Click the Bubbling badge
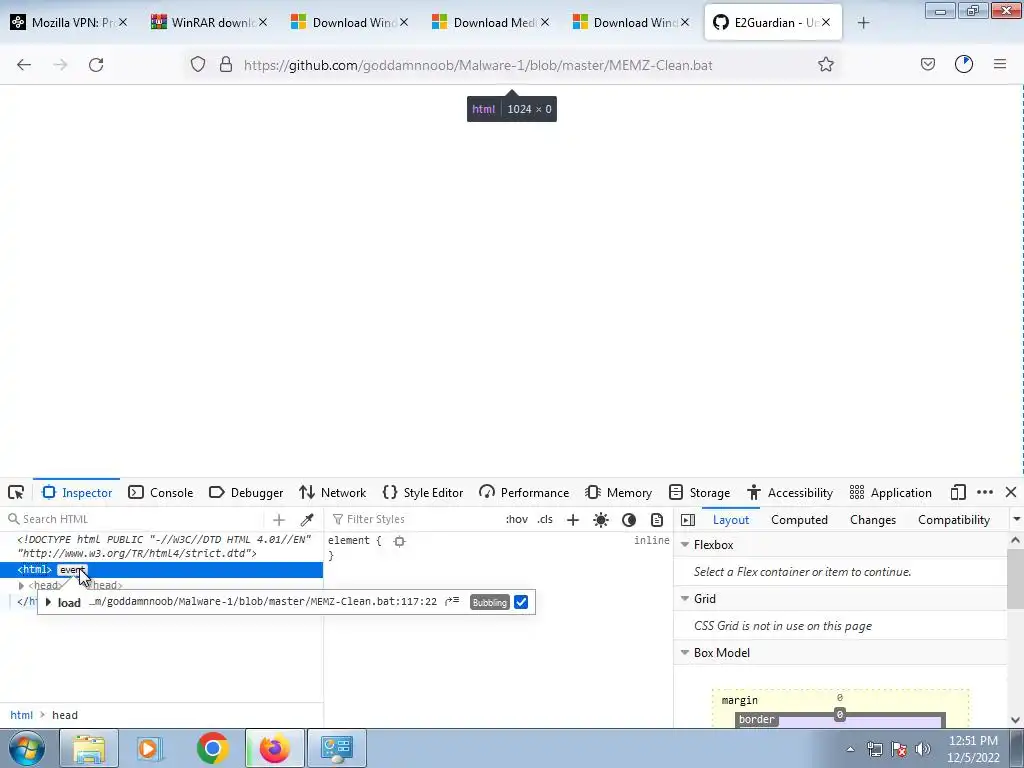The image size is (1024, 768). pos(489,602)
